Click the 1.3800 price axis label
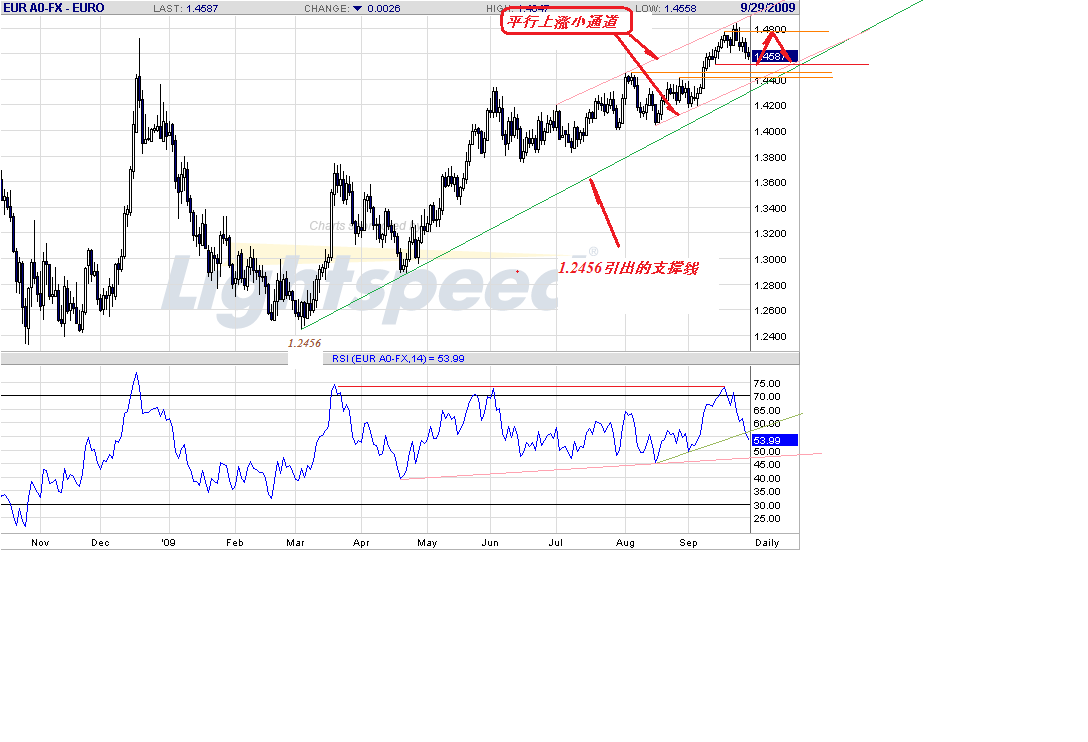Screen dimensions: 1088x742 coord(770,158)
